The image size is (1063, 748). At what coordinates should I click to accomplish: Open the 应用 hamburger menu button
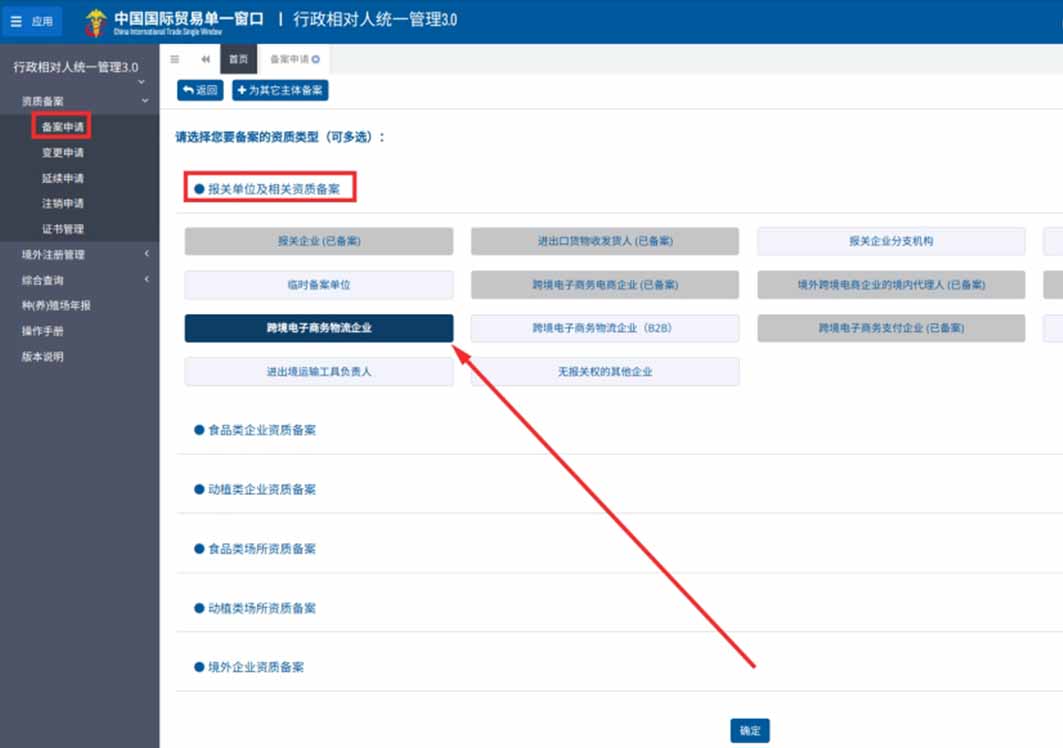click(32, 21)
